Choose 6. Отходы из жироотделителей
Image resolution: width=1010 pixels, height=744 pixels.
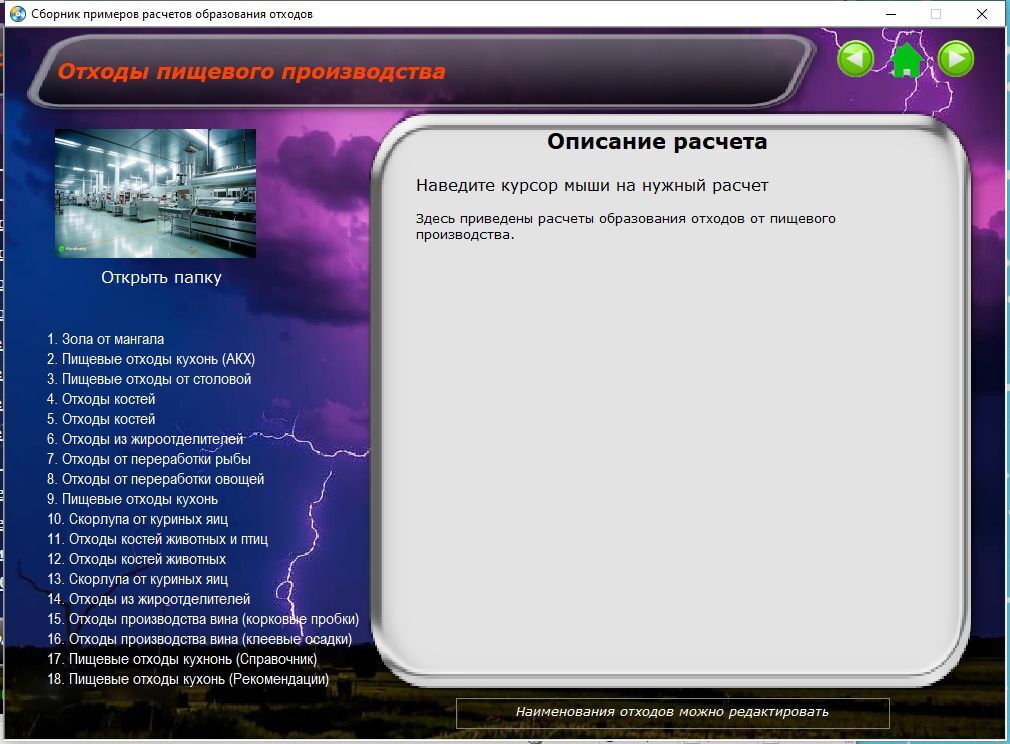(145, 439)
